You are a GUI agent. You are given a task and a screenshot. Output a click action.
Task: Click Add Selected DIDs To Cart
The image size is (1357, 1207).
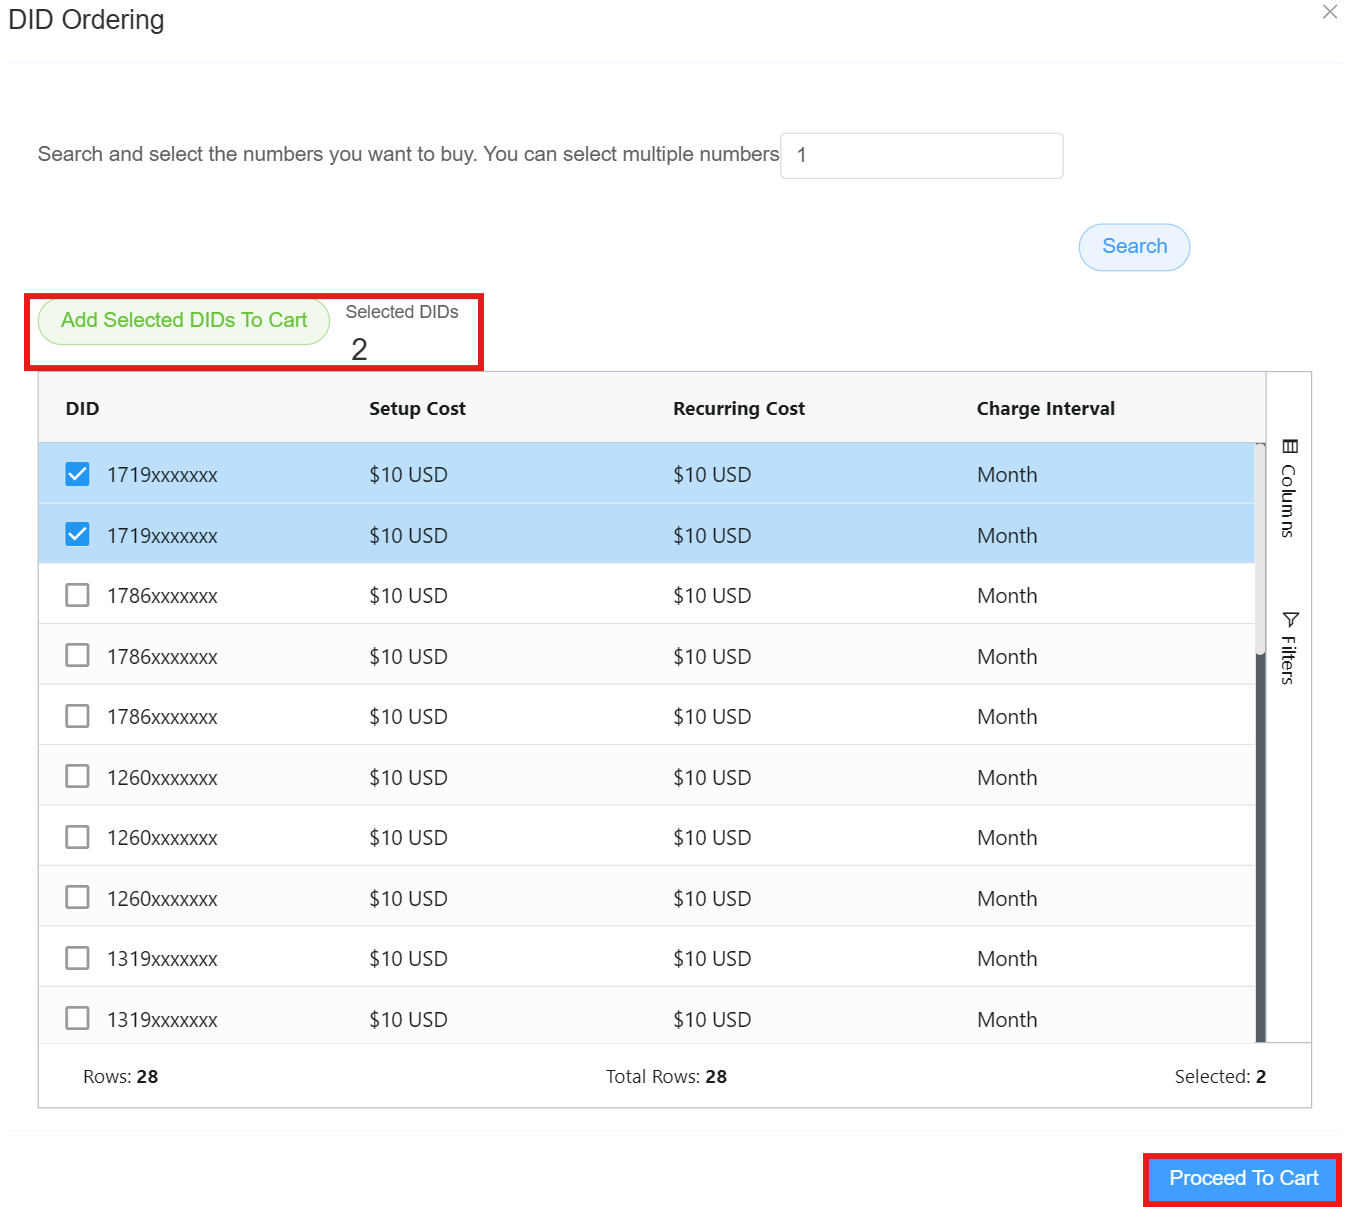[x=184, y=321]
